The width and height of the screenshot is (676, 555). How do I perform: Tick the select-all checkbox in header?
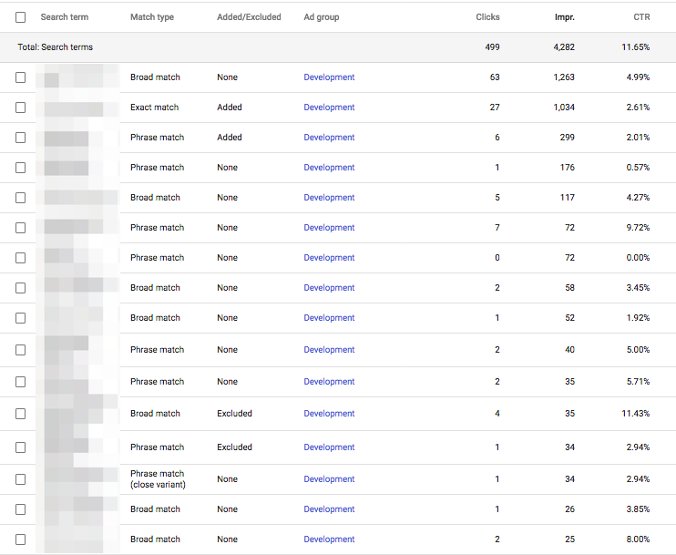[20, 17]
